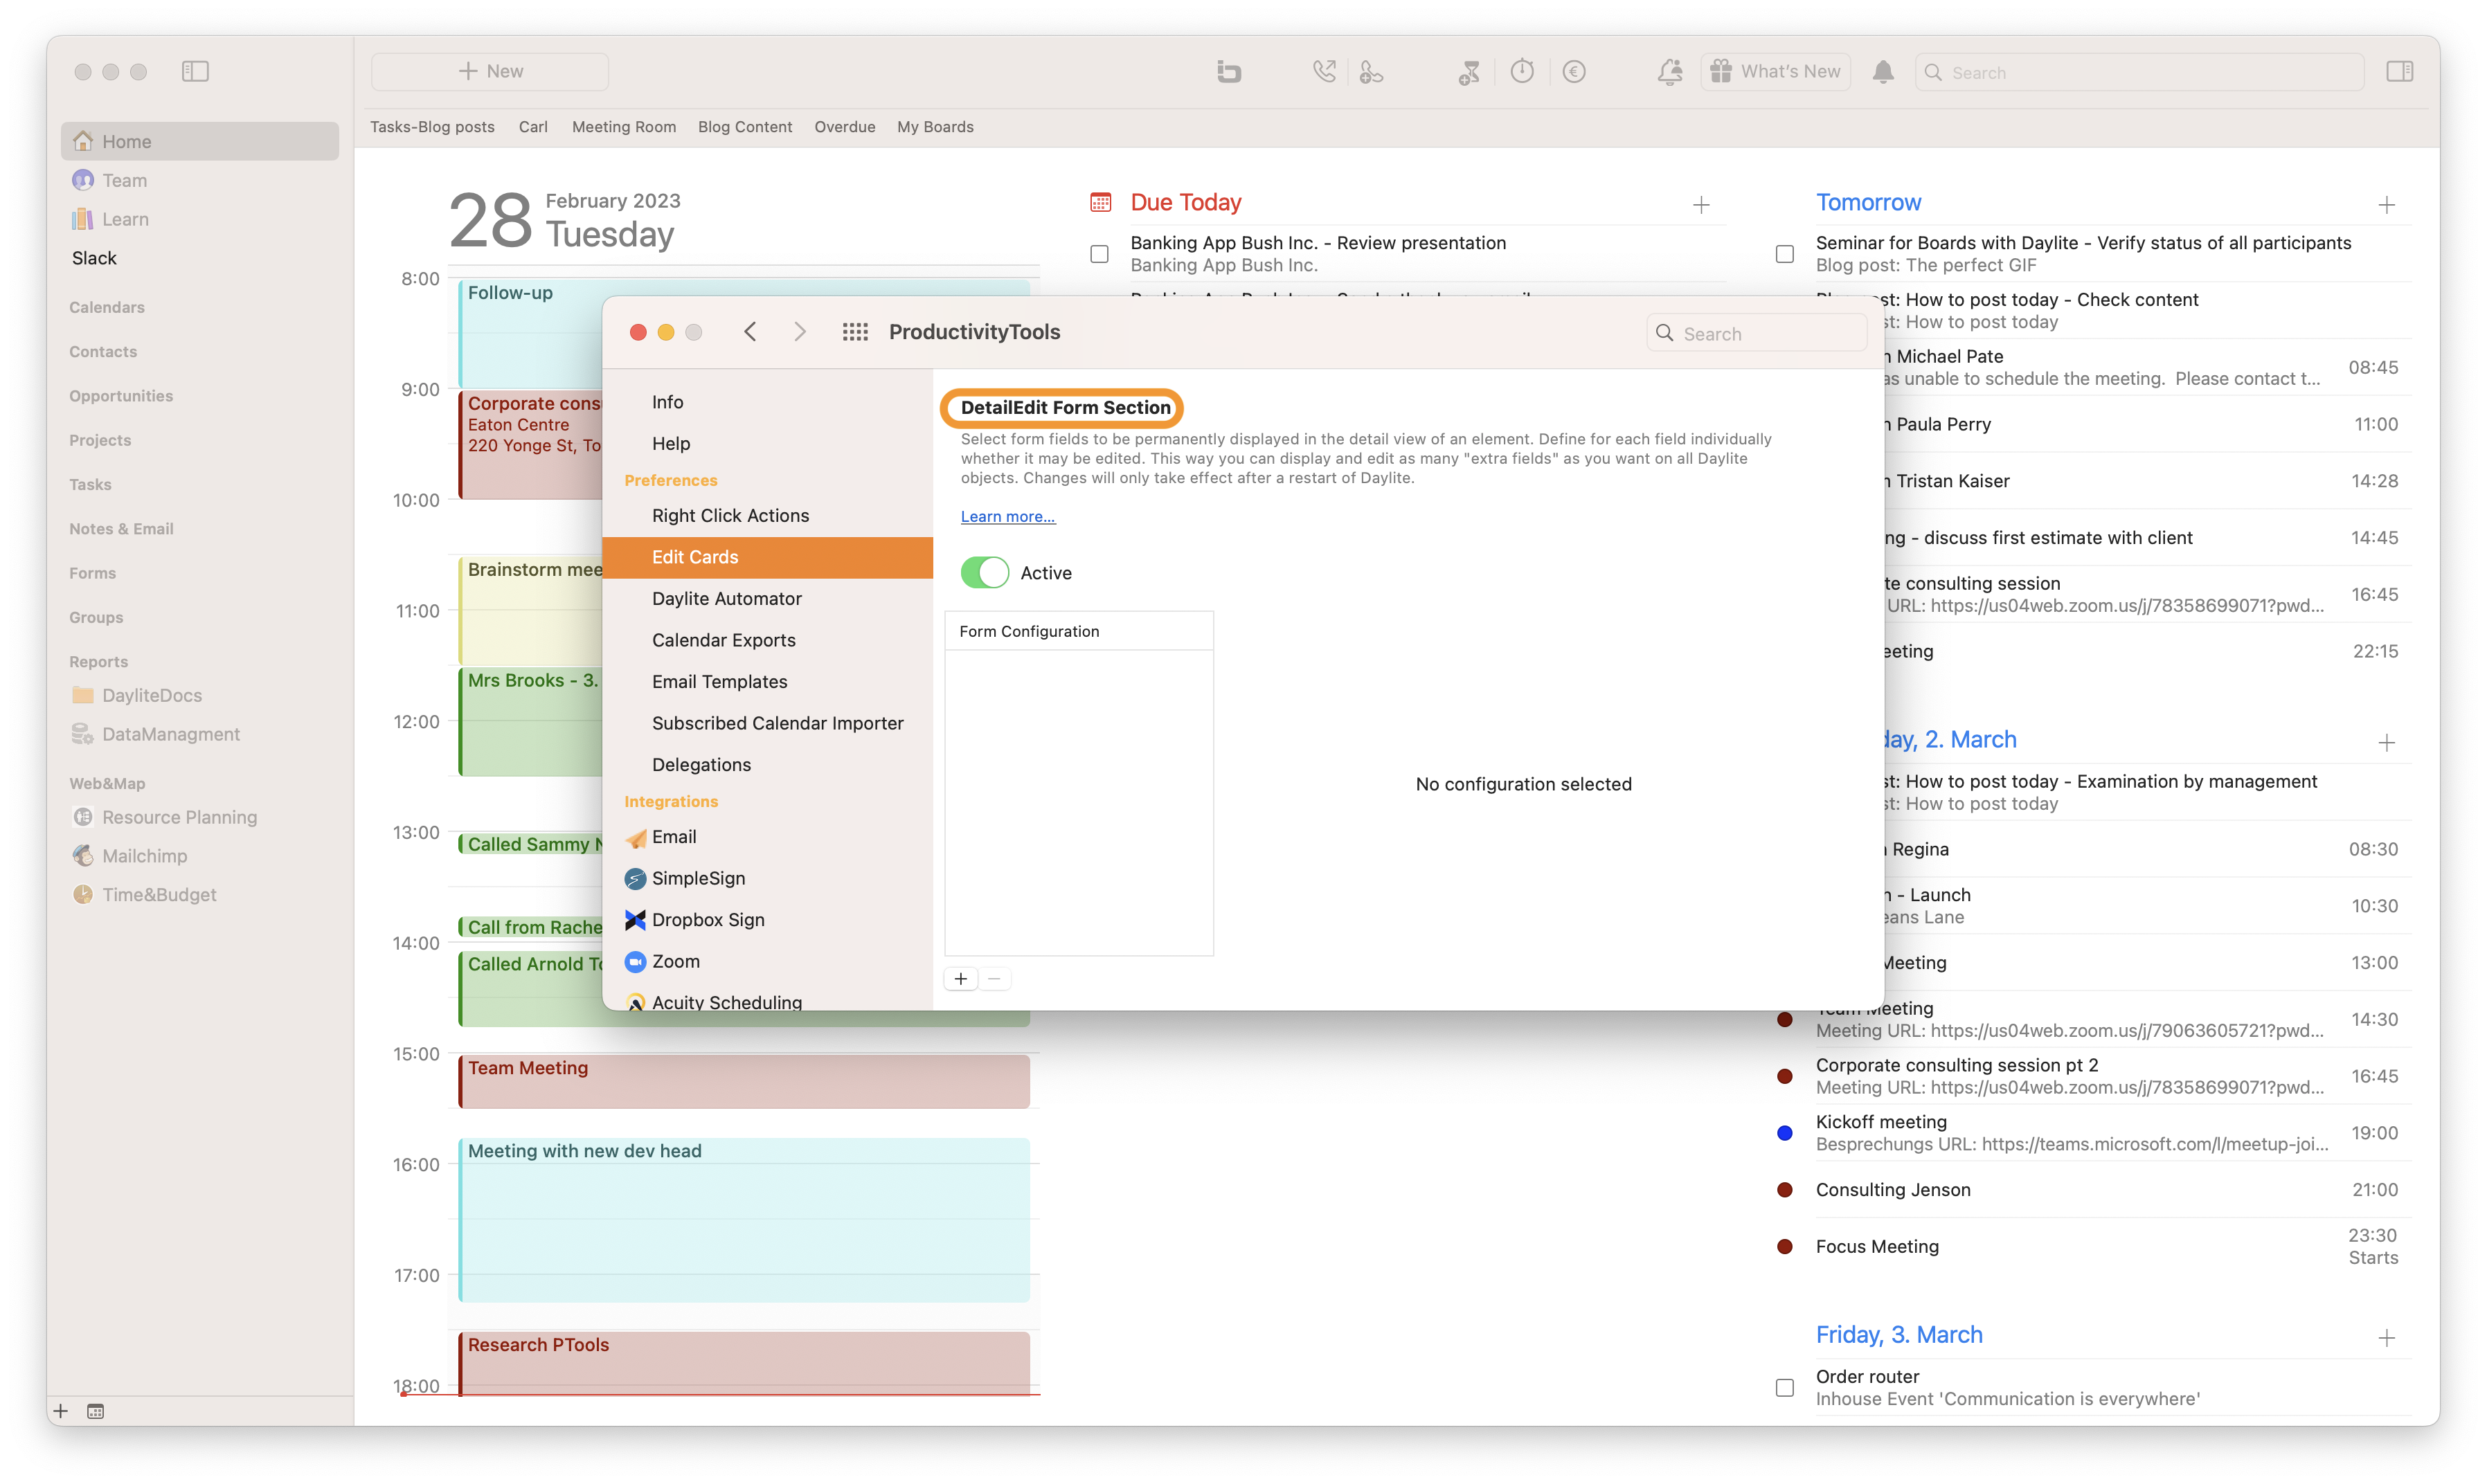
Task: Go forward in ProductivityTools window
Action: coord(800,332)
